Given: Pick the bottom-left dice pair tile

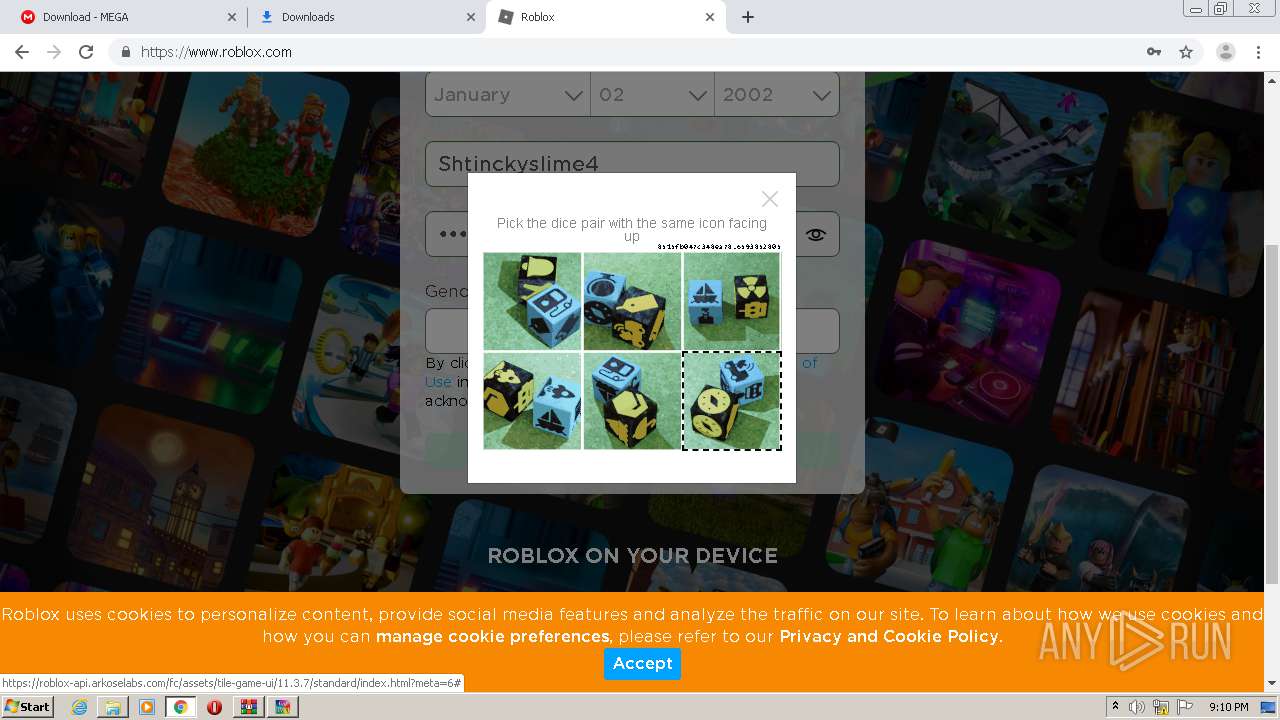Looking at the screenshot, I should [x=532, y=400].
